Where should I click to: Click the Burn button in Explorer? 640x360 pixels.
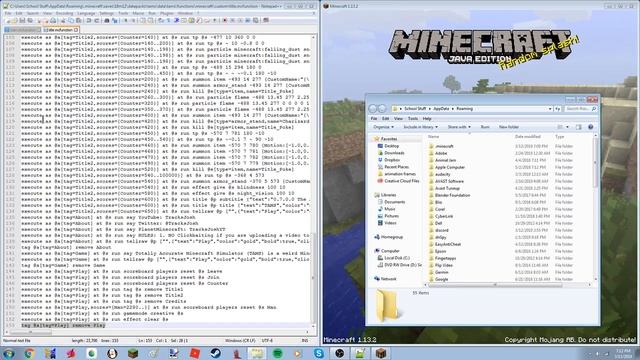tap(485, 127)
